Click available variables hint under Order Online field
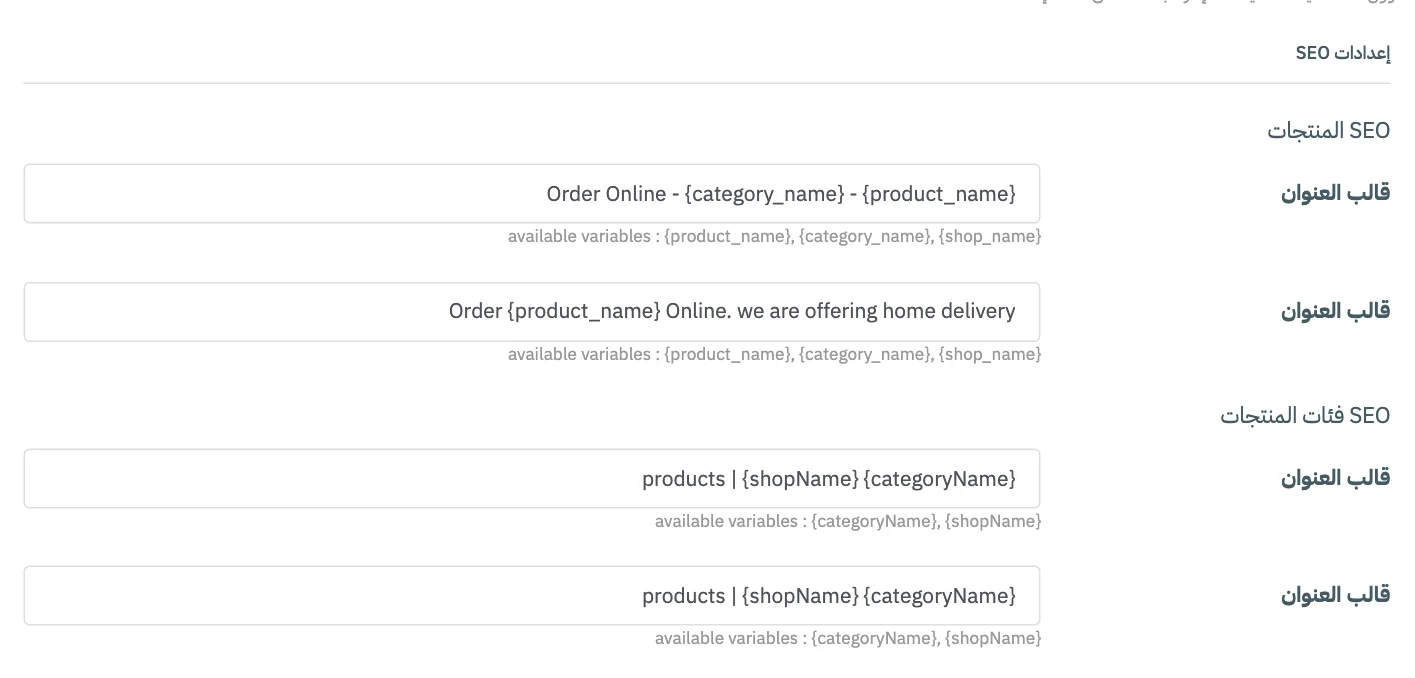 (x=774, y=237)
